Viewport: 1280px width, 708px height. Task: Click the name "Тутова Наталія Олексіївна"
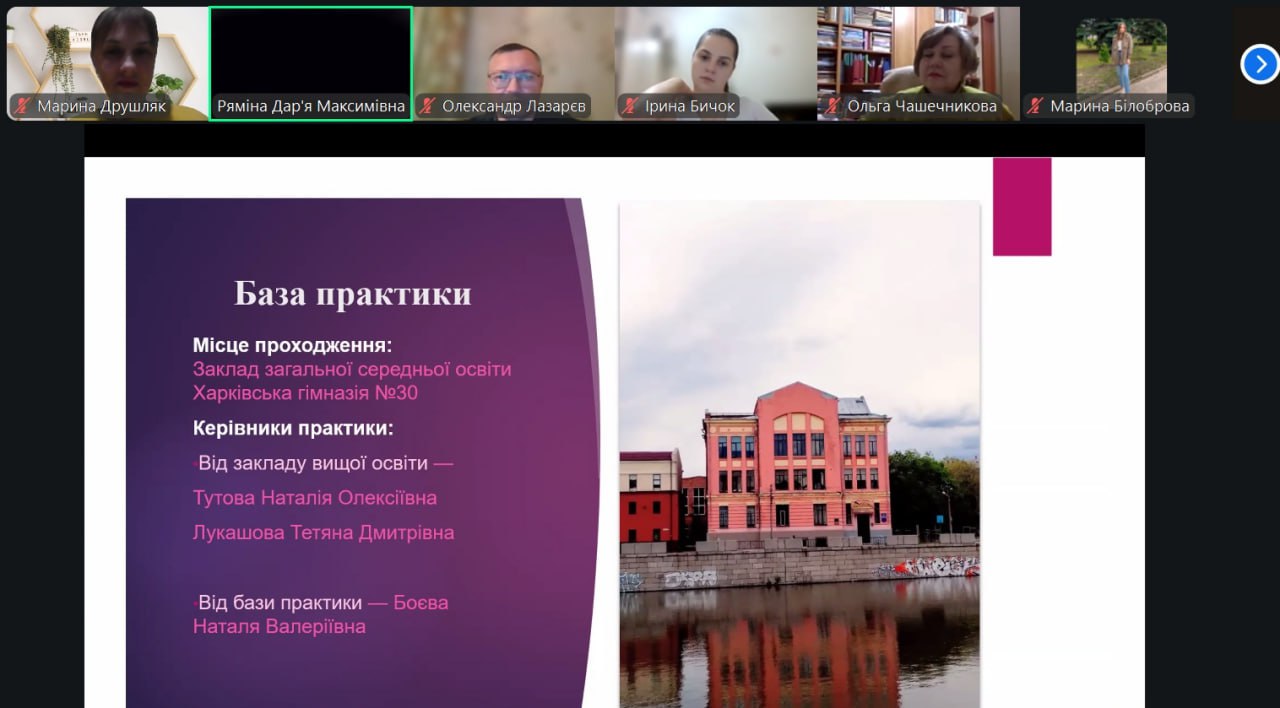[314, 498]
